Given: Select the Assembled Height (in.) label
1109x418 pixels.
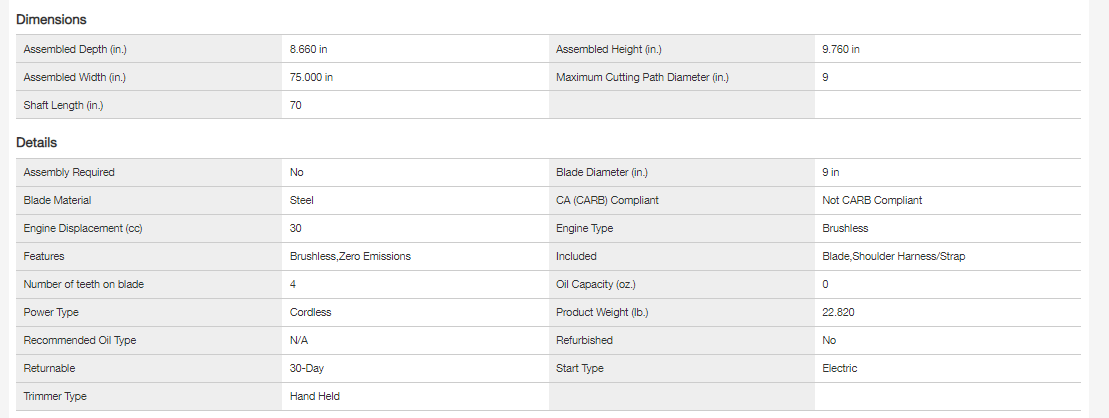Looking at the screenshot, I should (x=608, y=49).
